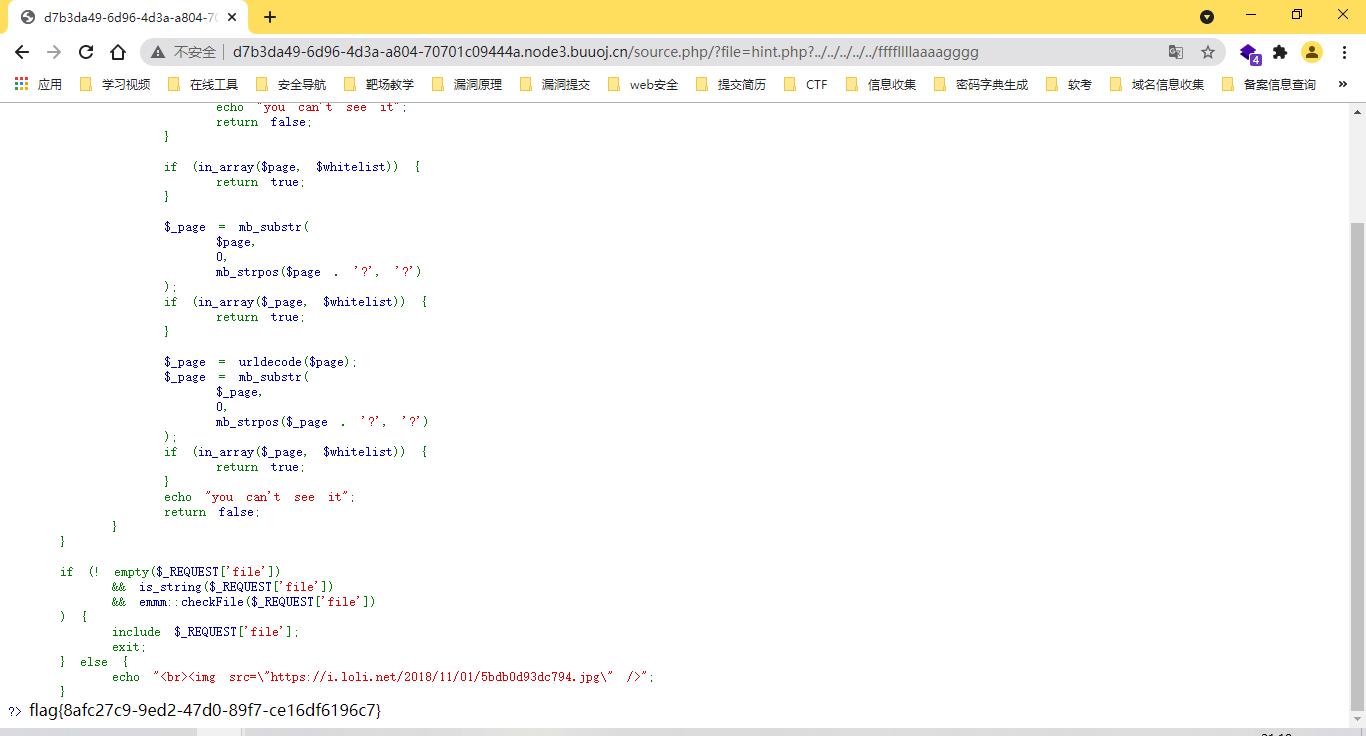Open Chrome's three-dot menu

click(1344, 52)
